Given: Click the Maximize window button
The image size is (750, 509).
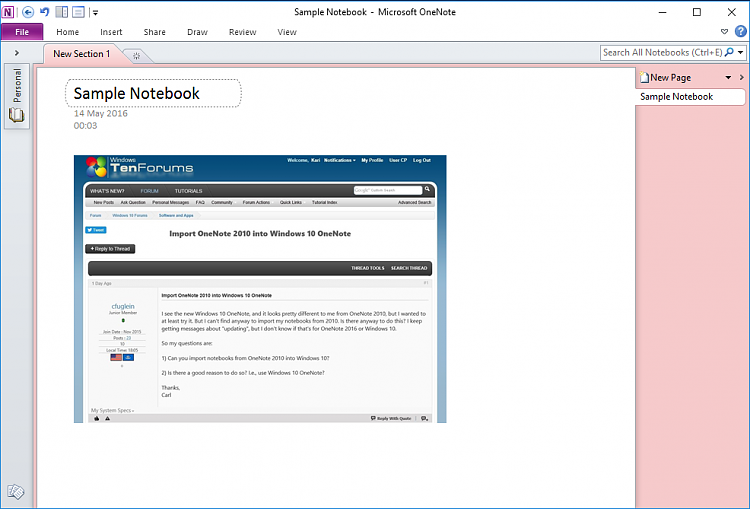Looking at the screenshot, I should point(697,12).
